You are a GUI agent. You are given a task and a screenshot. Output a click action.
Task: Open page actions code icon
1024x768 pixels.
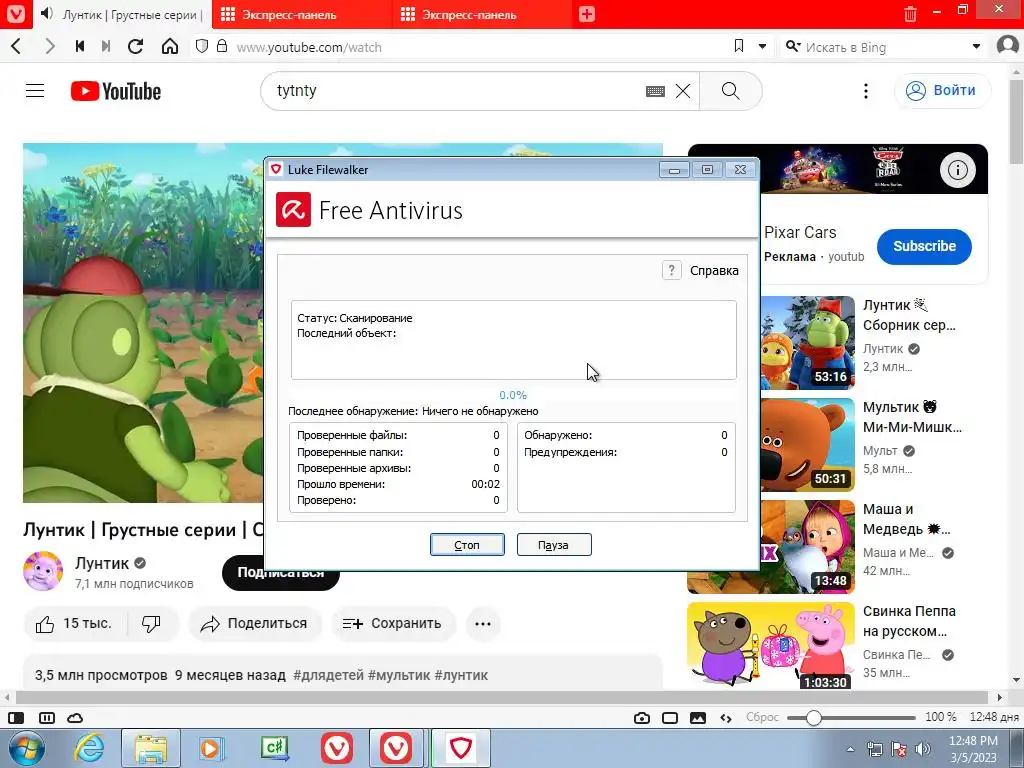coord(726,718)
